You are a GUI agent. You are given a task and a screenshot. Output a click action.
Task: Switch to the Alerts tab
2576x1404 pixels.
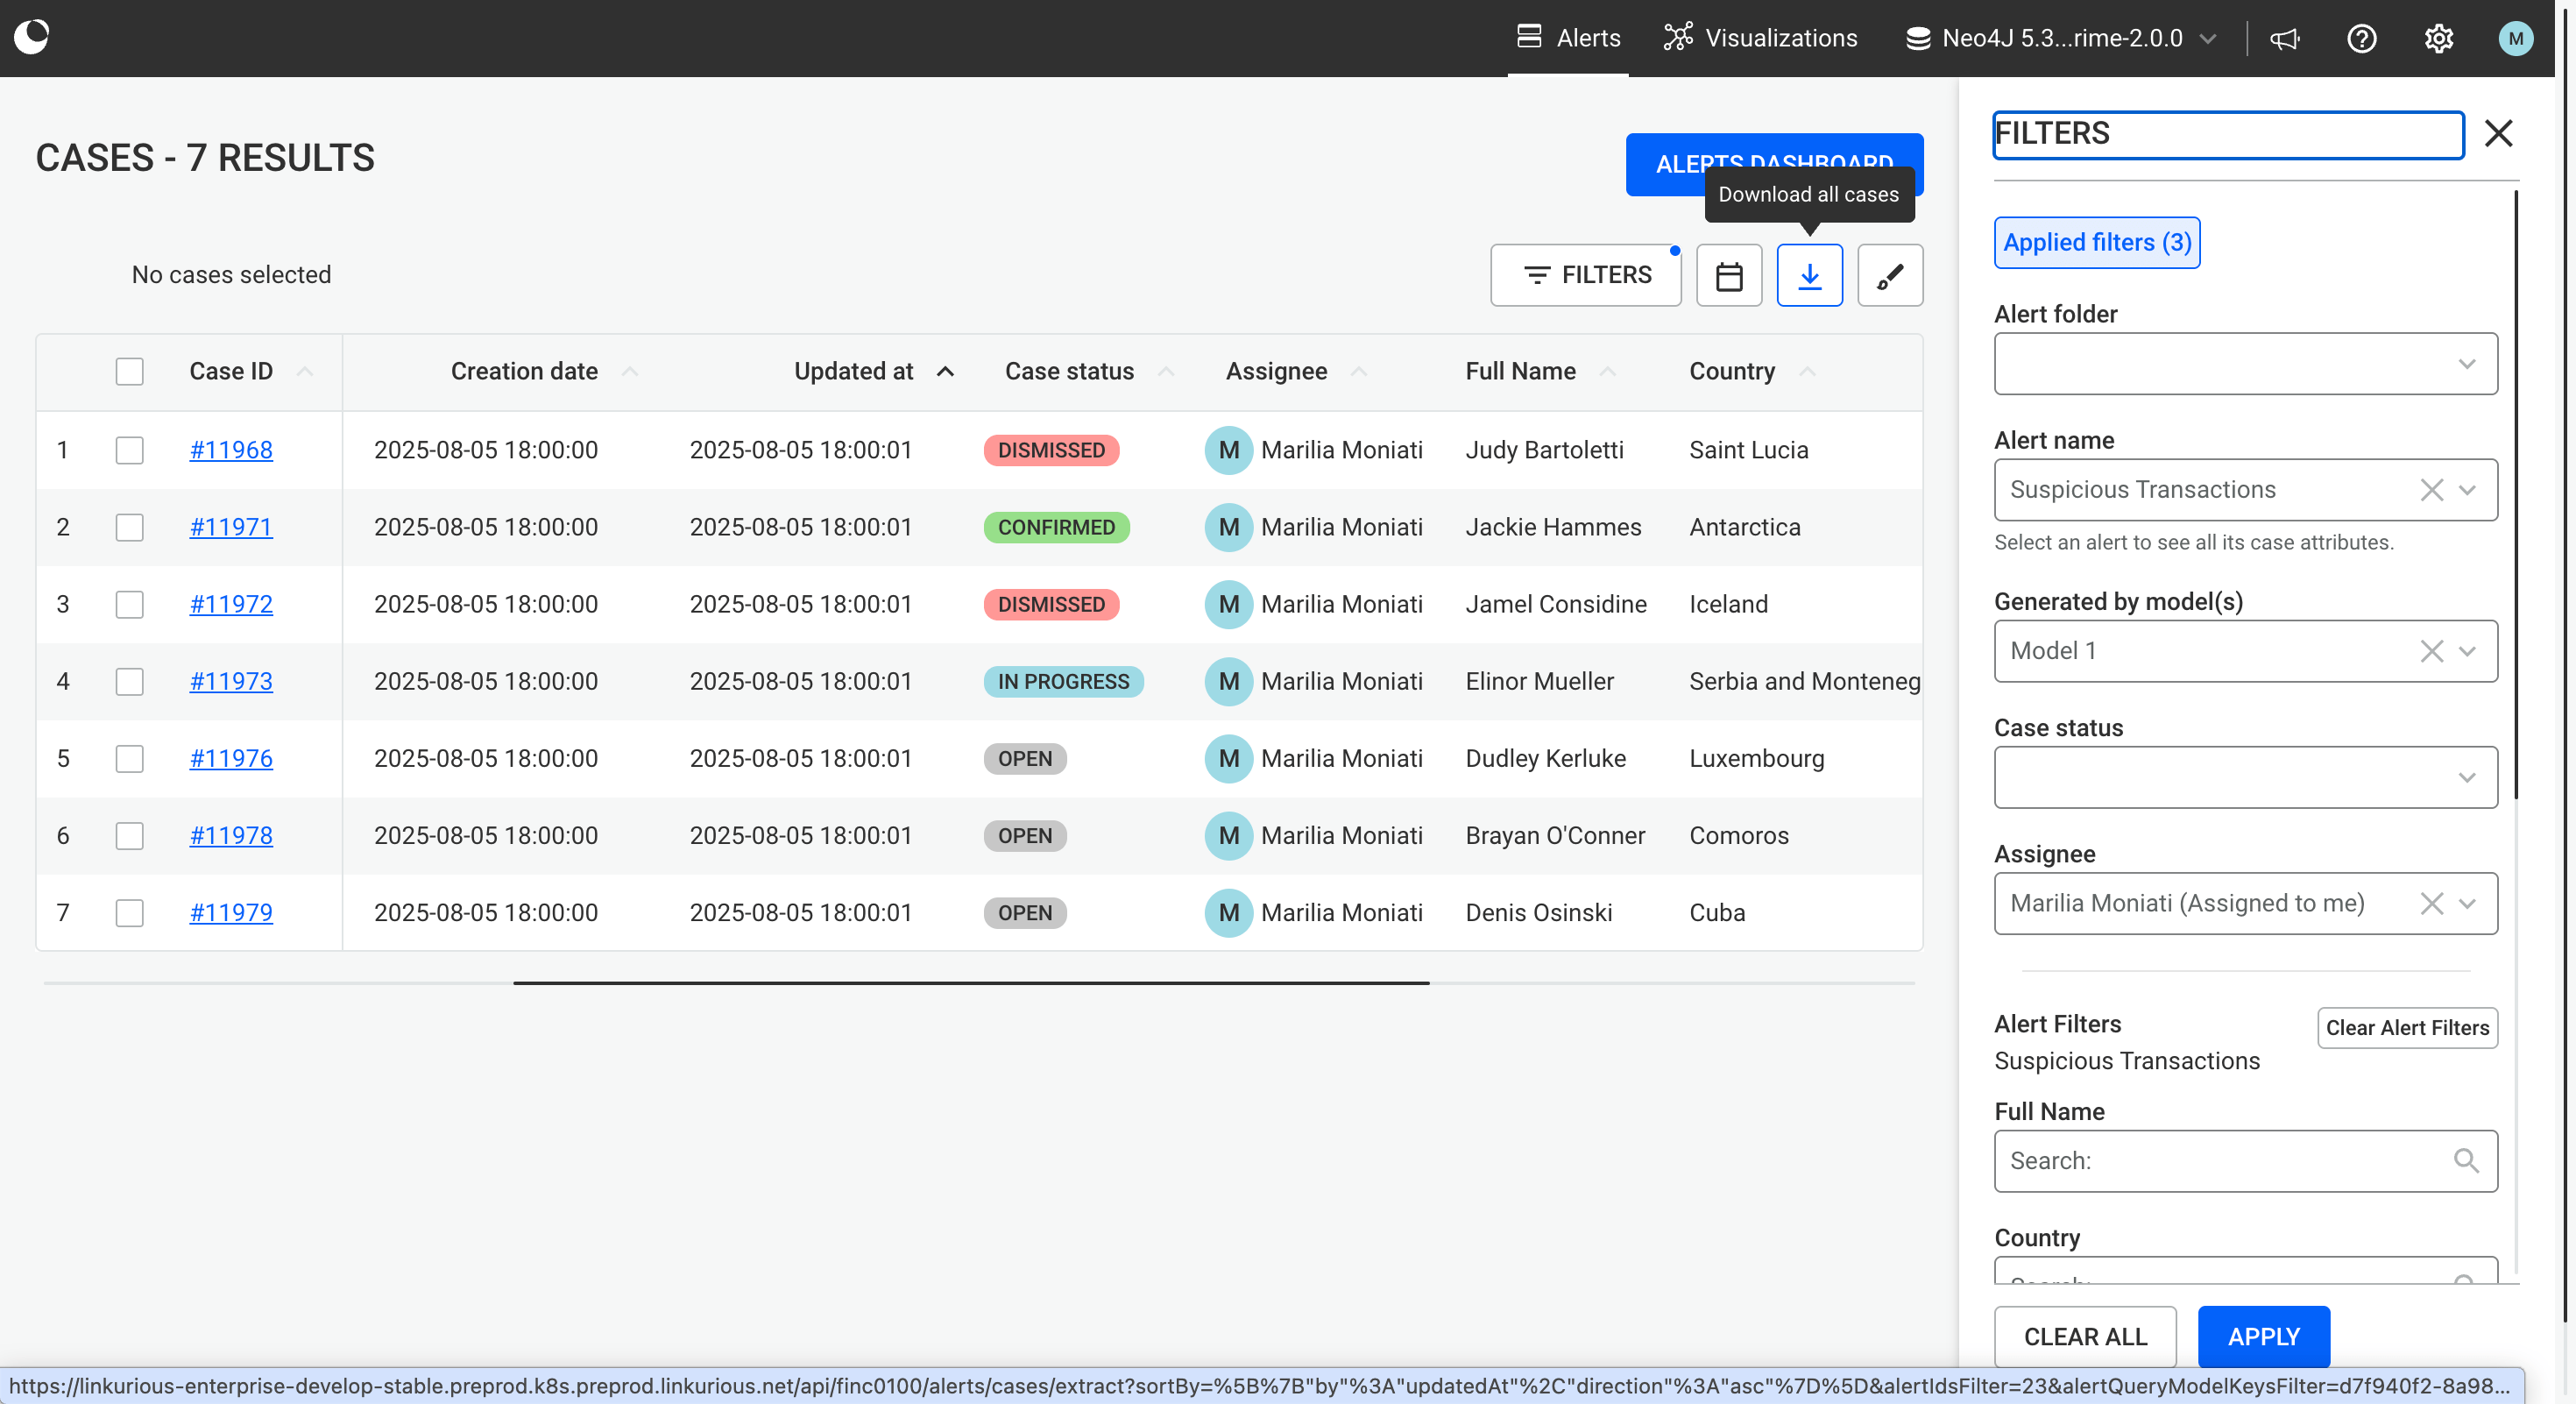click(x=1568, y=38)
